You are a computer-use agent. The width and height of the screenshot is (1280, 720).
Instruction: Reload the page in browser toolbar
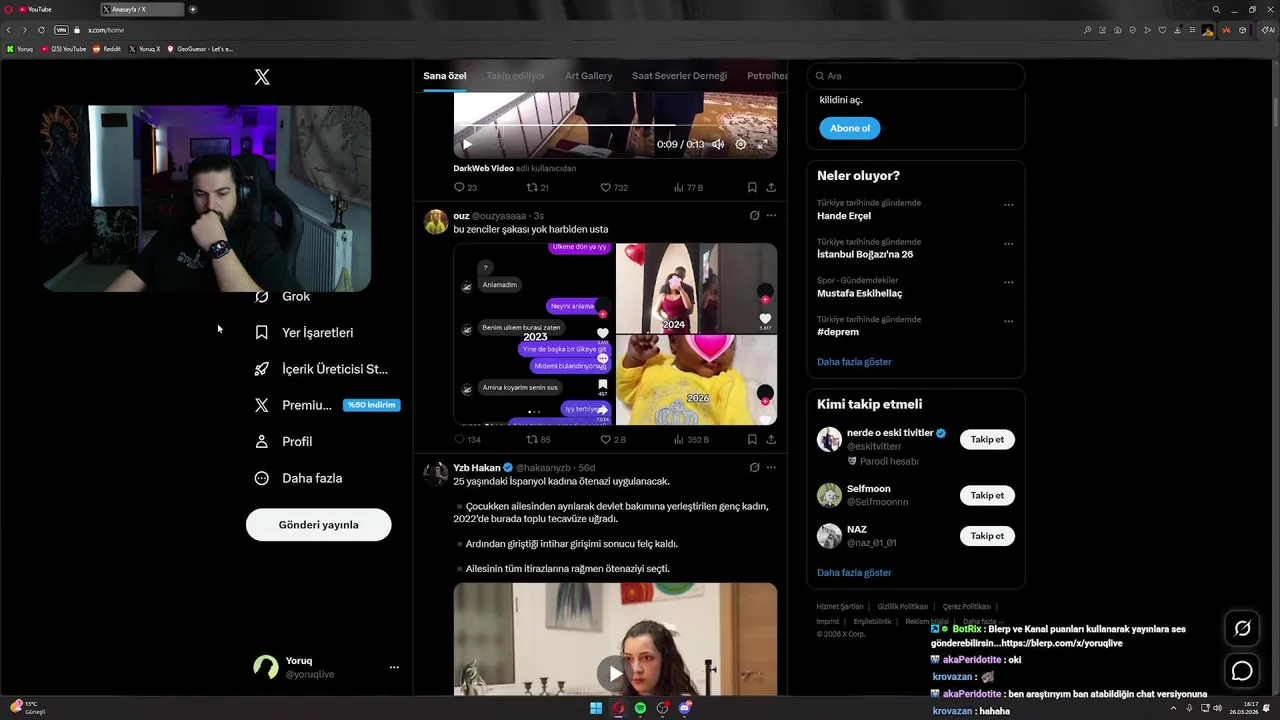coord(41,30)
